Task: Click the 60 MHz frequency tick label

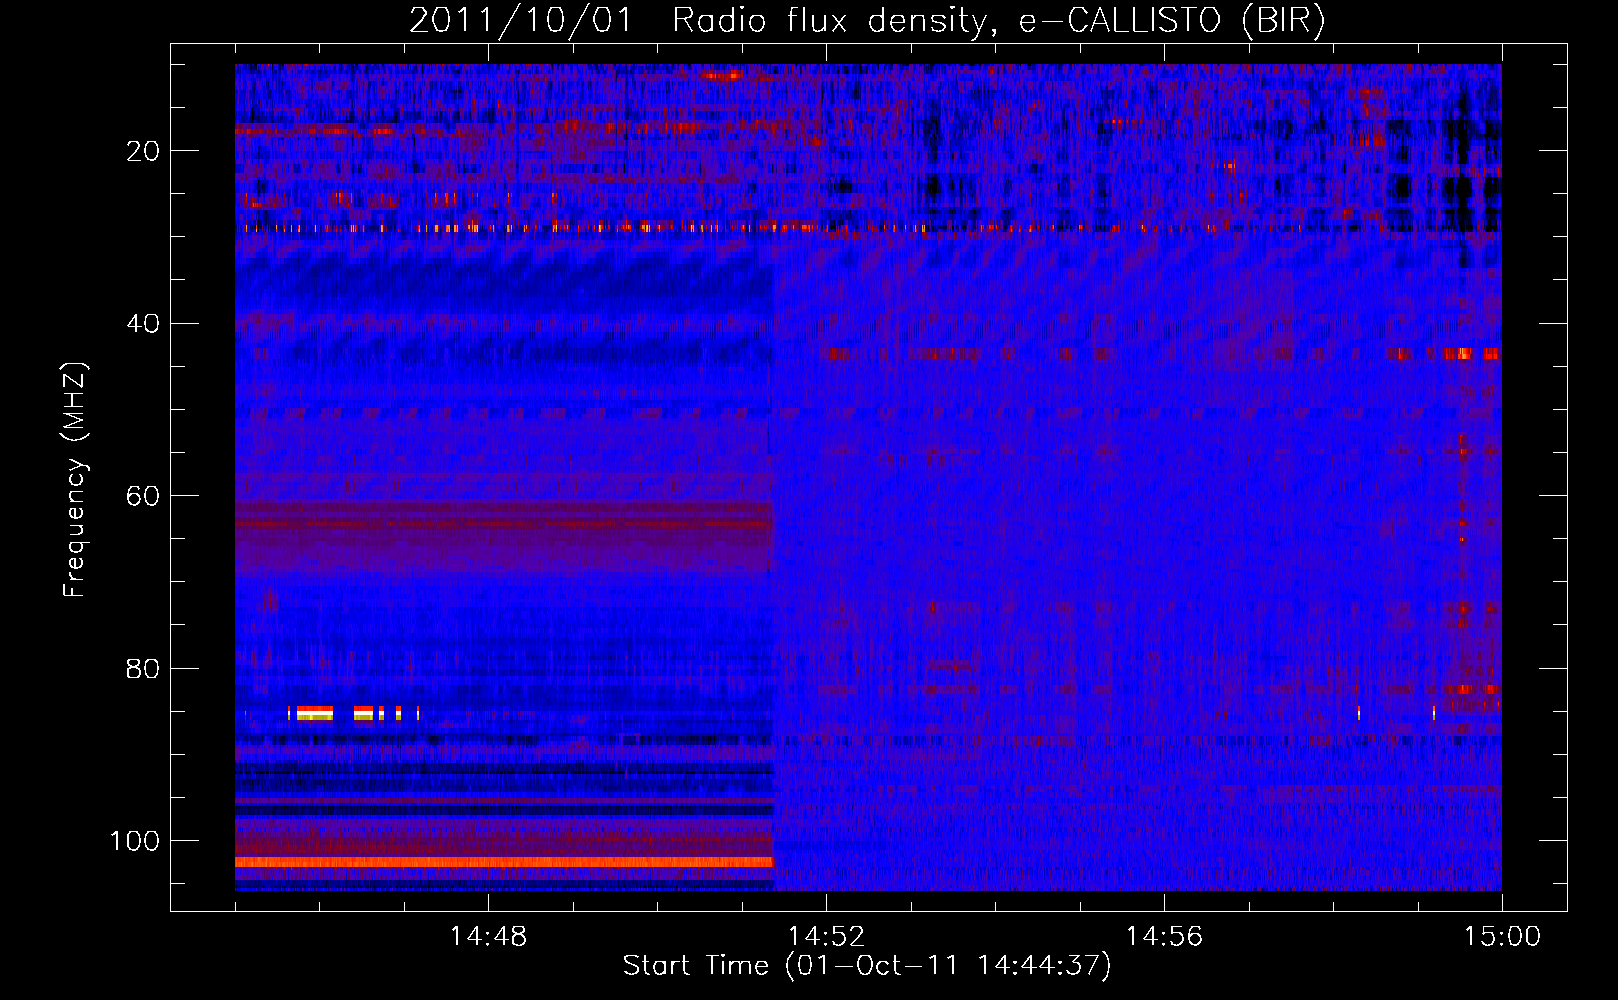Action: [144, 496]
